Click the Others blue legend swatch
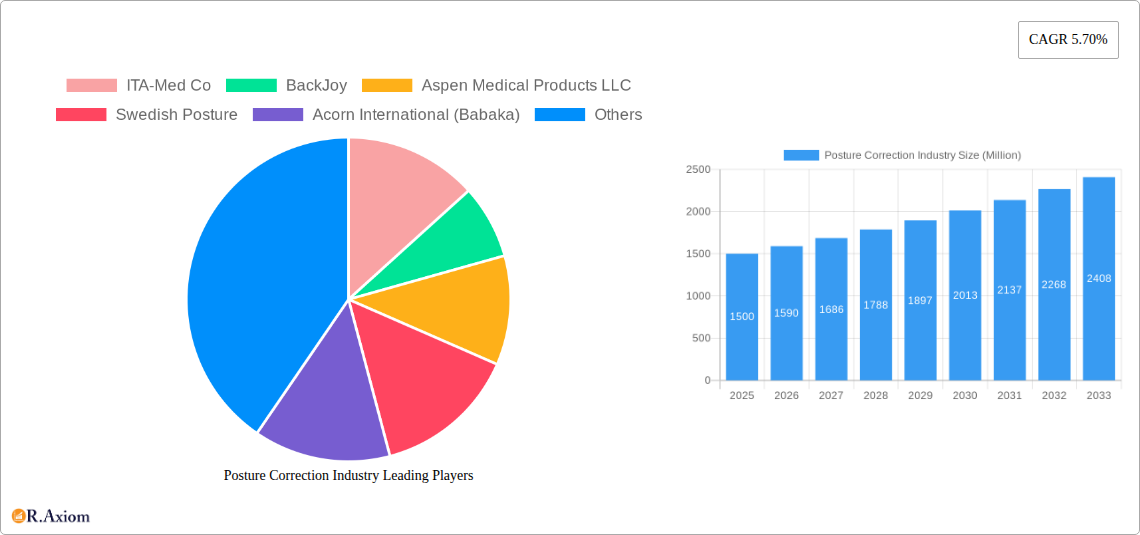This screenshot has width=1140, height=535. [560, 115]
